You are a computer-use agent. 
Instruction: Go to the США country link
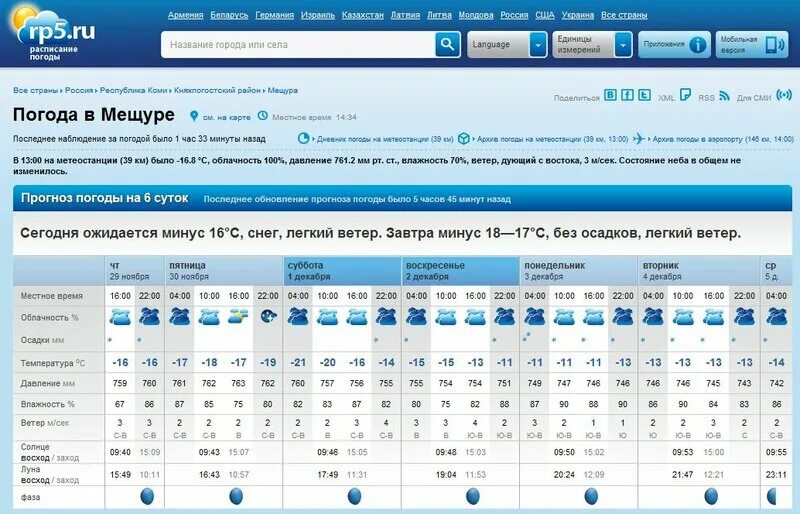[544, 15]
